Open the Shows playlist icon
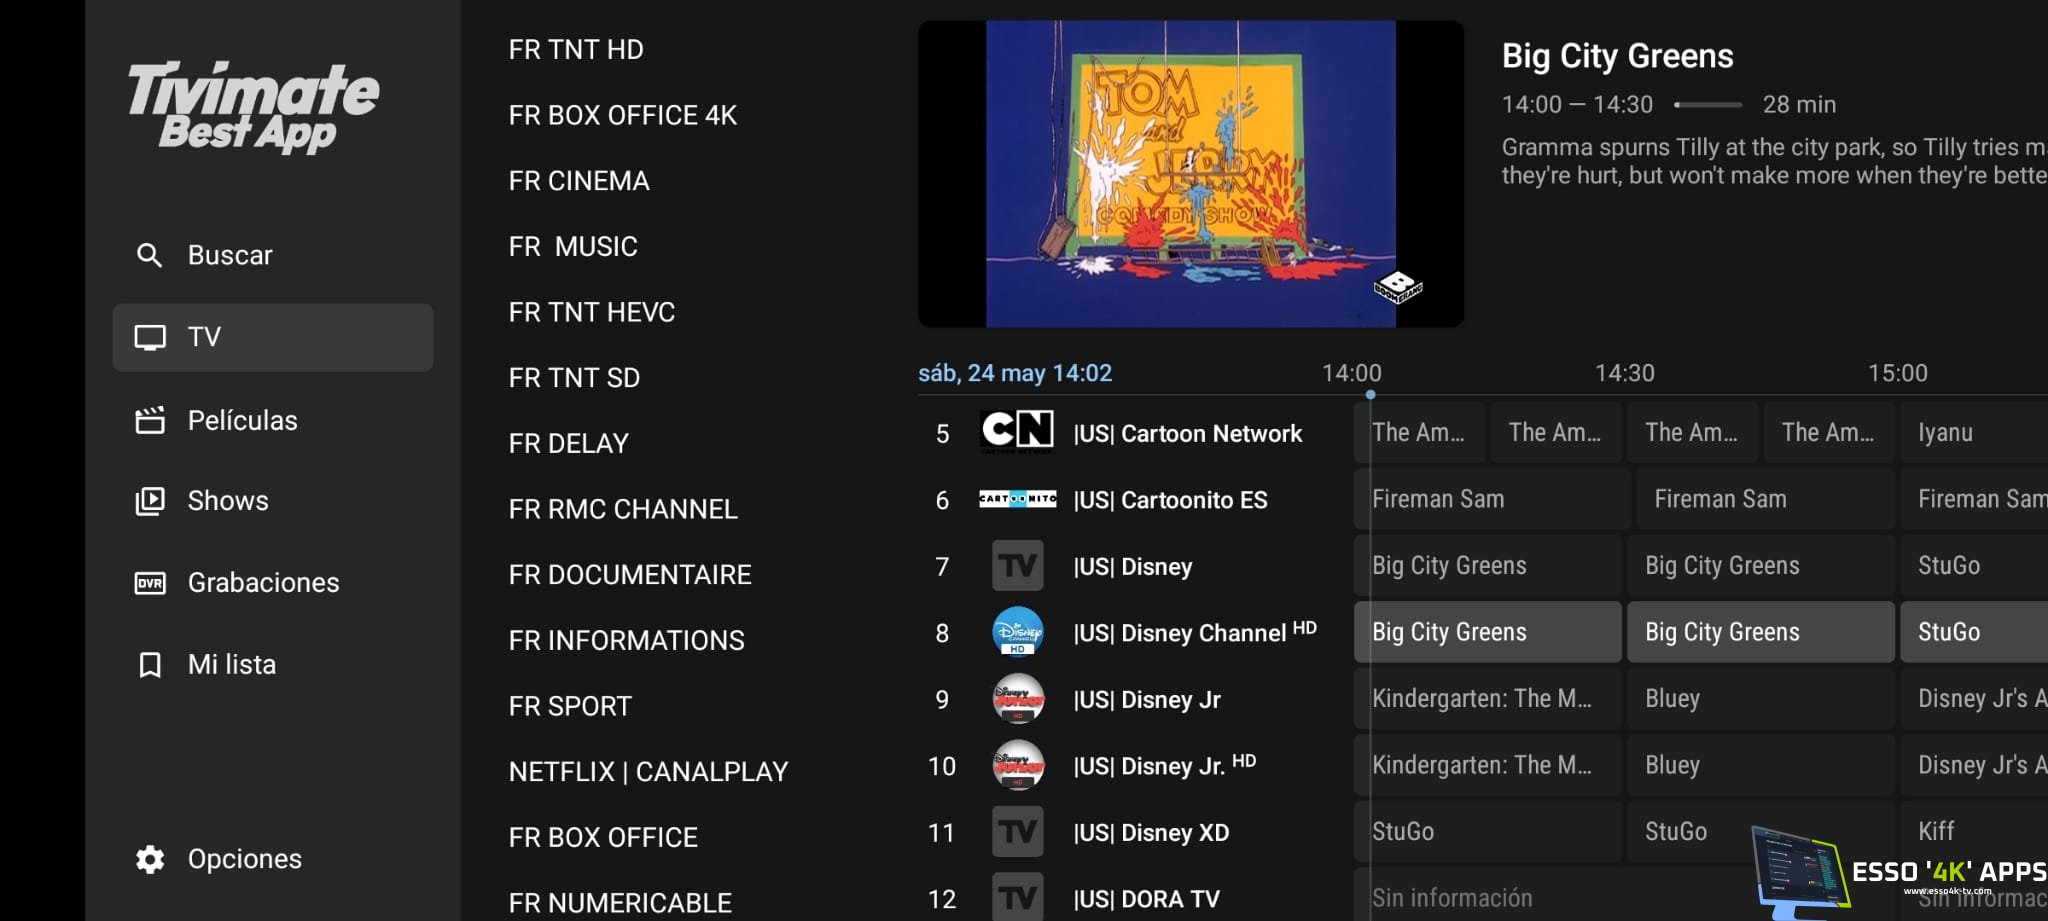This screenshot has height=921, width=2048. click(x=150, y=500)
